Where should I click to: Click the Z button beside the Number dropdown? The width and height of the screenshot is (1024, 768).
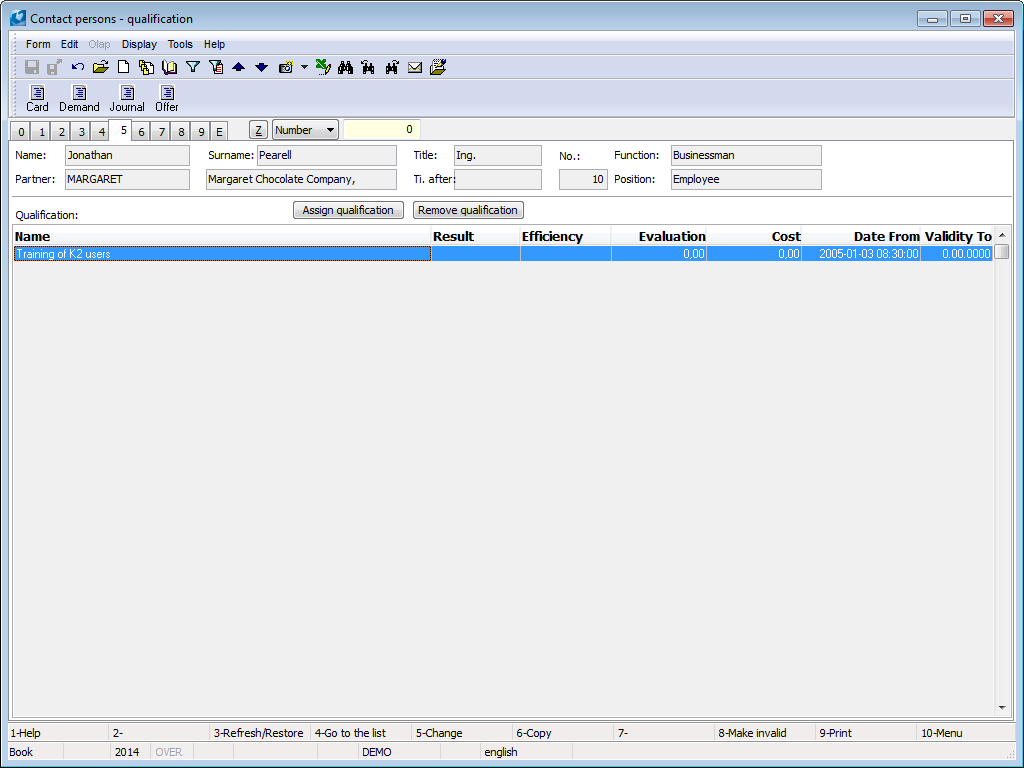coord(259,130)
